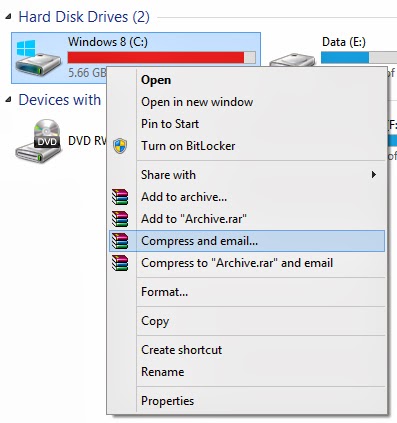Viewport: 397px width, 423px height.
Task: Click the Windows 8 (C:) drive icon
Action: coord(38,58)
